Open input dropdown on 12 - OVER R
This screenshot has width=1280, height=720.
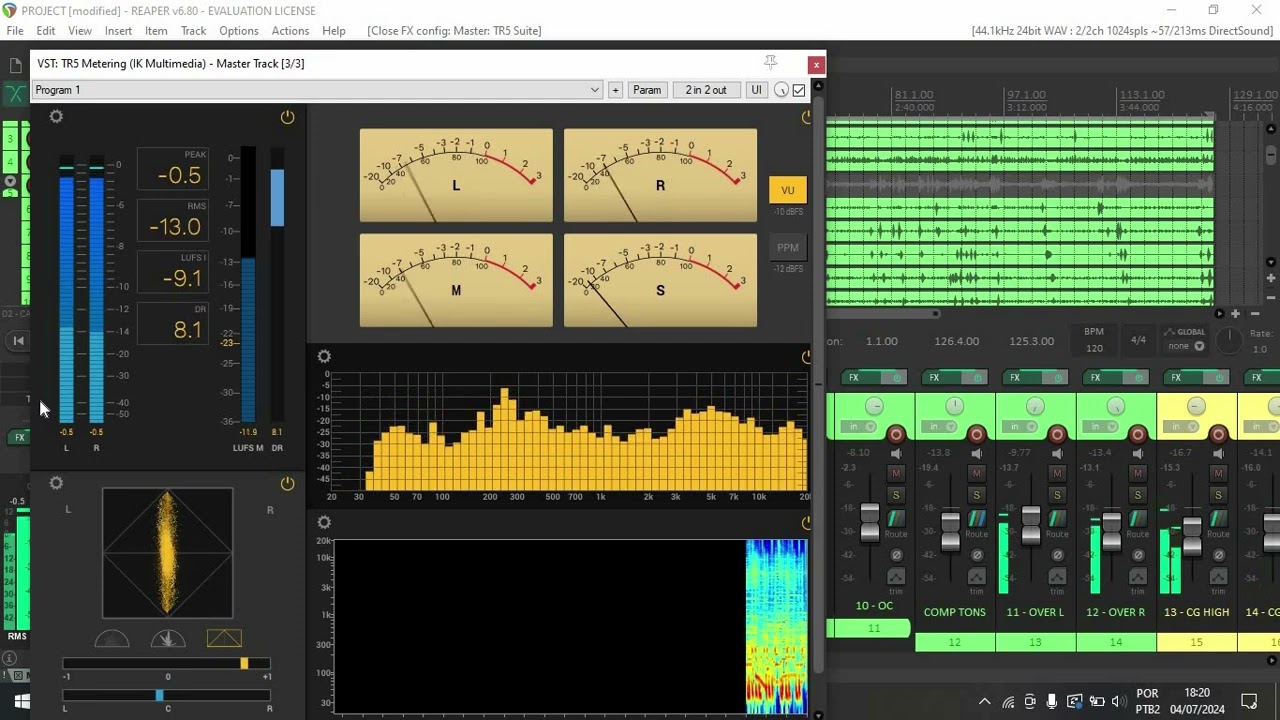(1100, 427)
